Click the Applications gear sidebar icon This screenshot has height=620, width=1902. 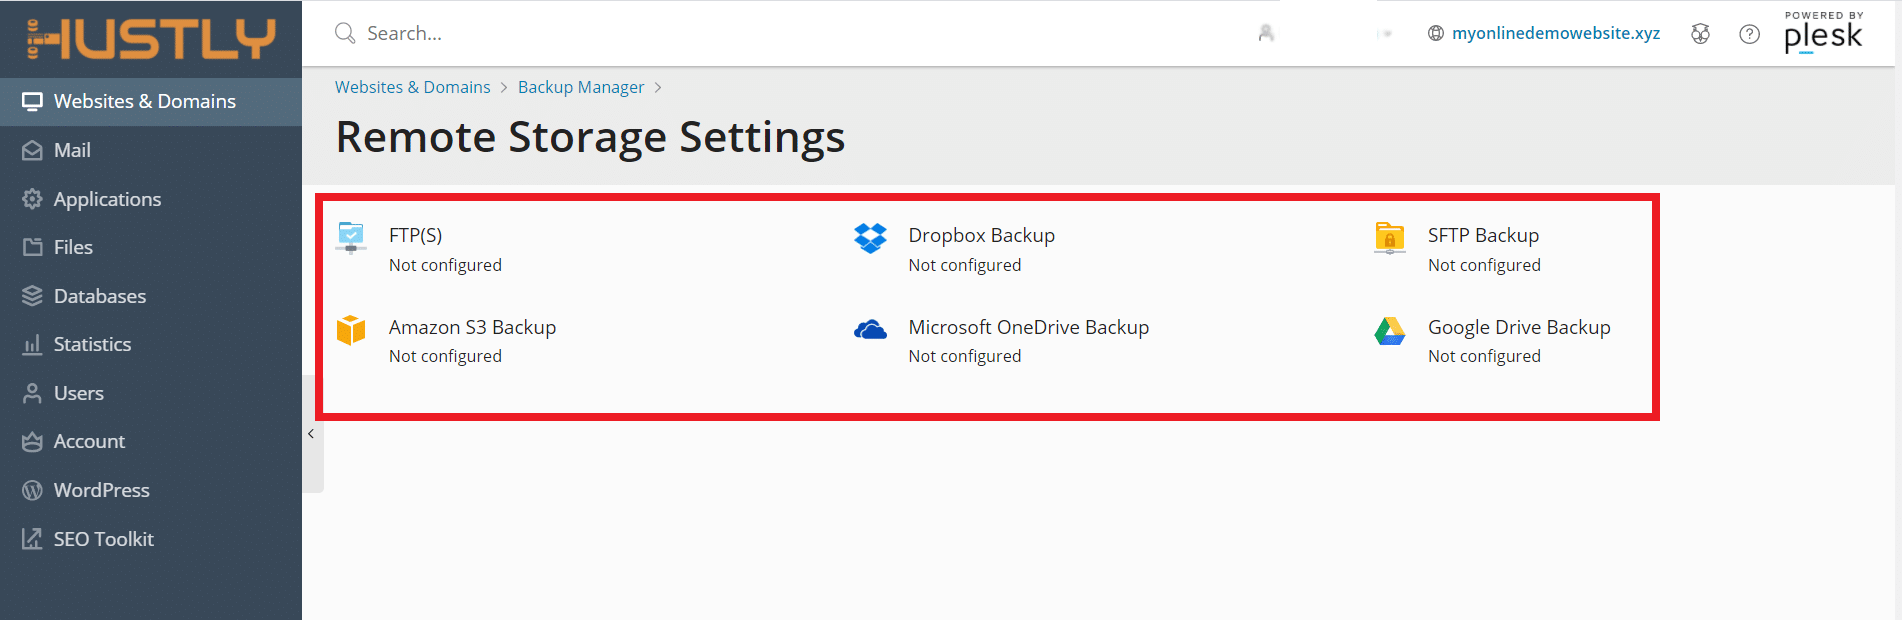click(x=33, y=199)
